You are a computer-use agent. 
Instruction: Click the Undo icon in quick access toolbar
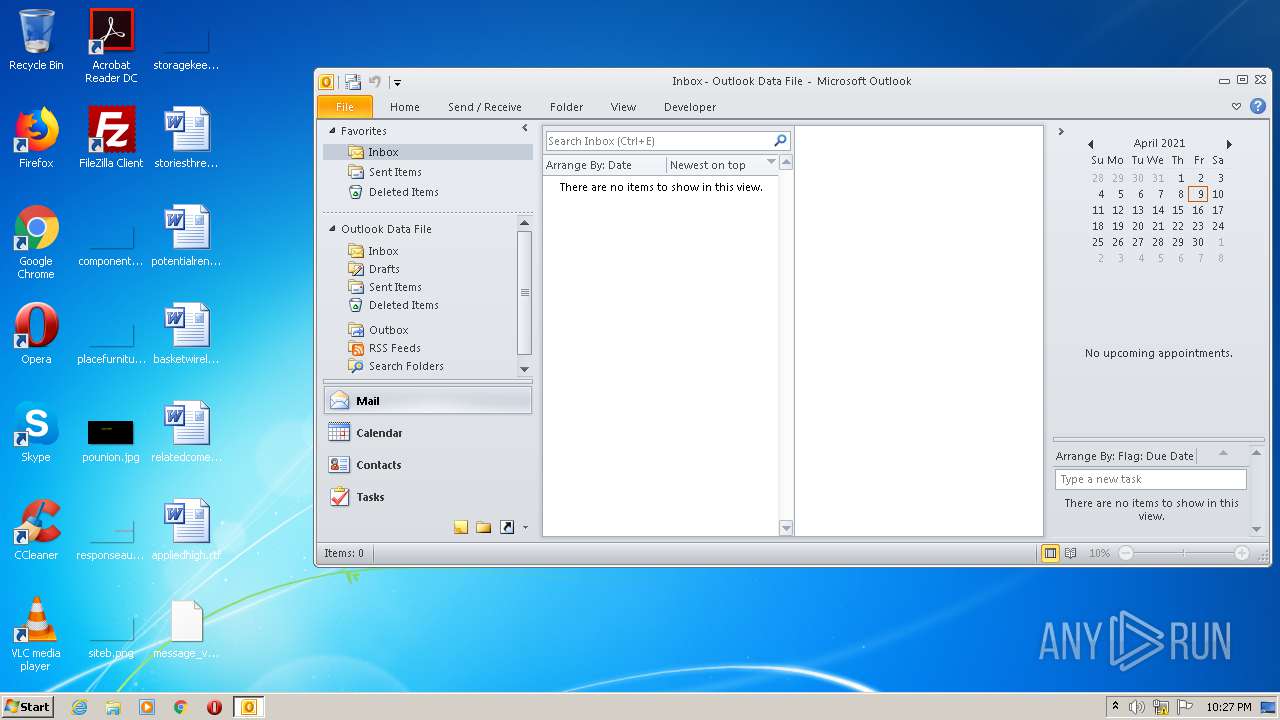pyautogui.click(x=375, y=82)
